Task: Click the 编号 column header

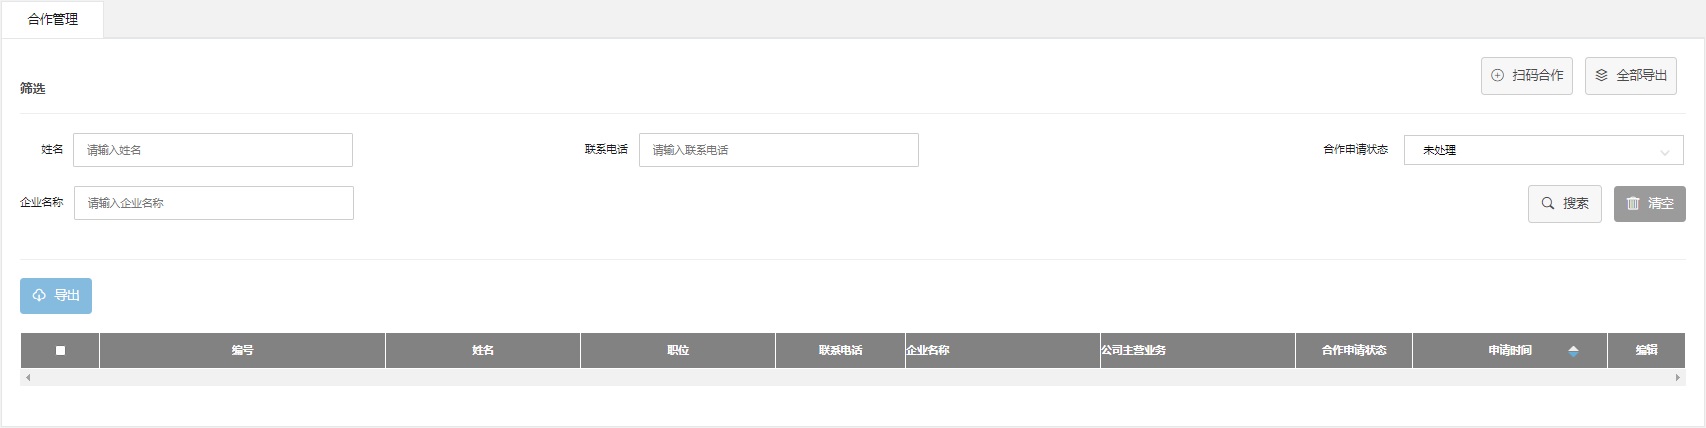Action: (242, 351)
